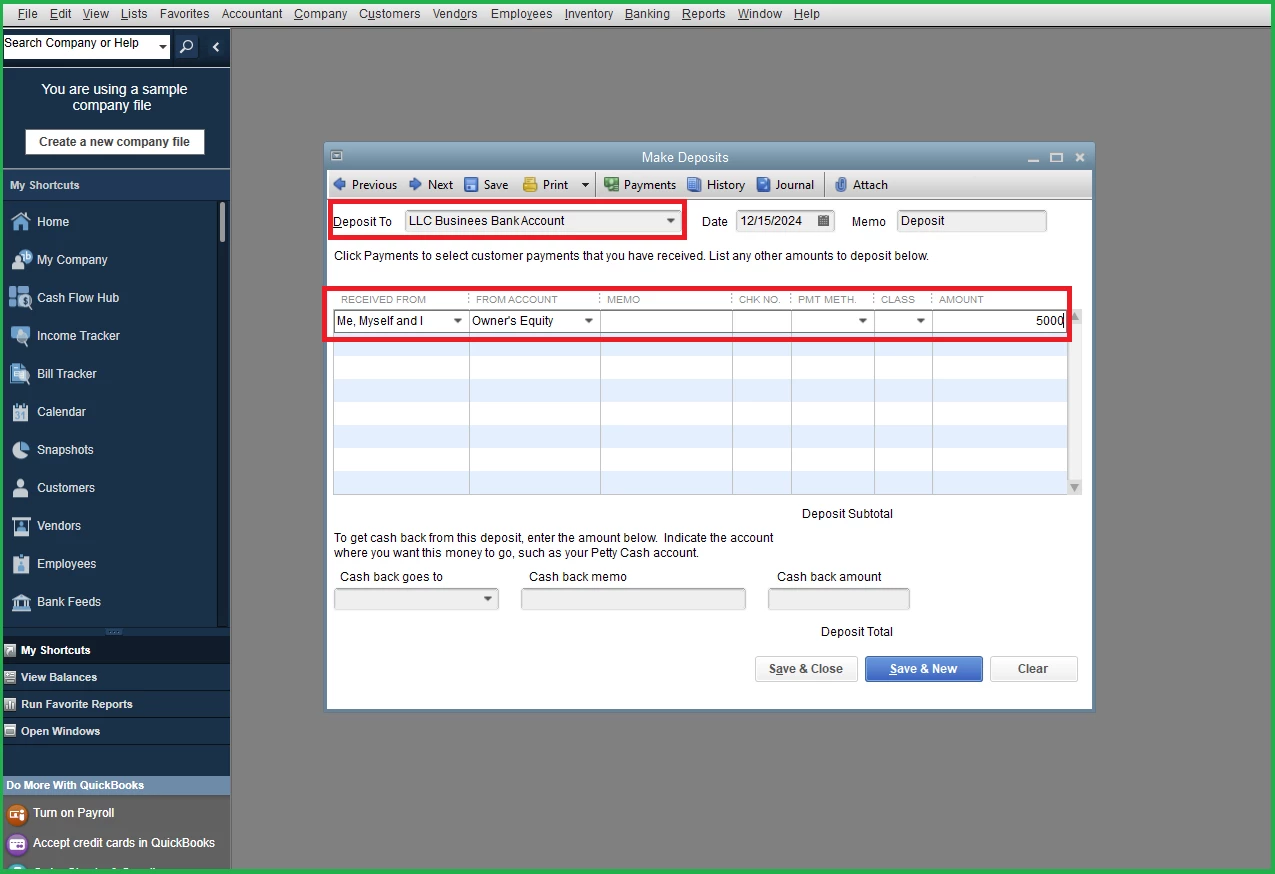Image resolution: width=1275 pixels, height=874 pixels.
Task: Open the Journal icon in toolbar
Action: click(x=764, y=185)
